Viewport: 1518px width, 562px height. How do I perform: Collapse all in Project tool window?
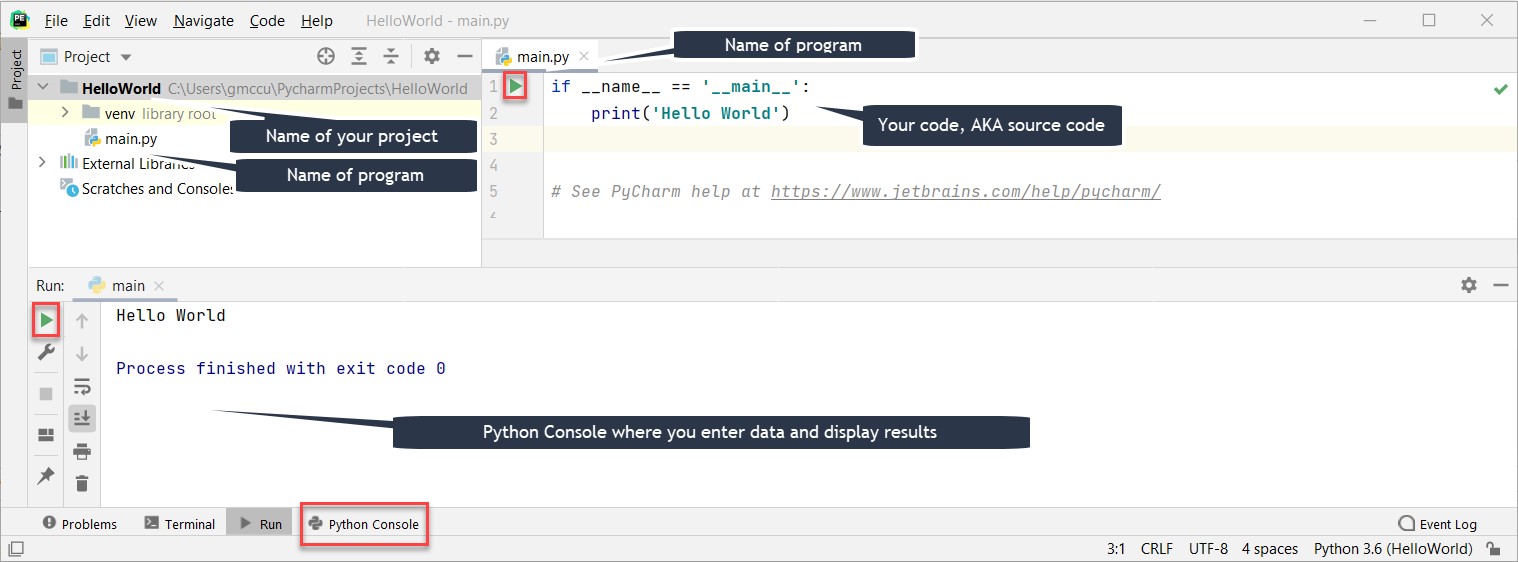(391, 57)
